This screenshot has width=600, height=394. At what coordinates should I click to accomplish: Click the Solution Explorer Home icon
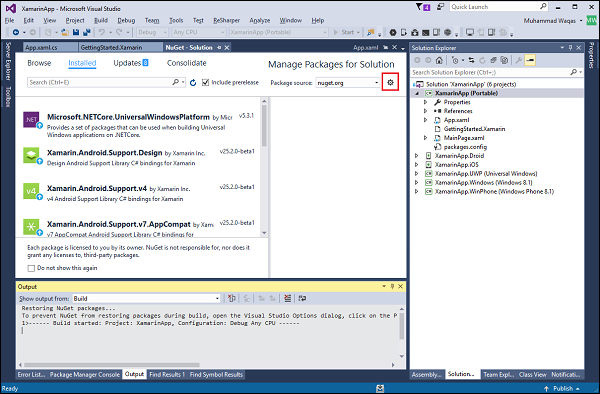point(439,60)
